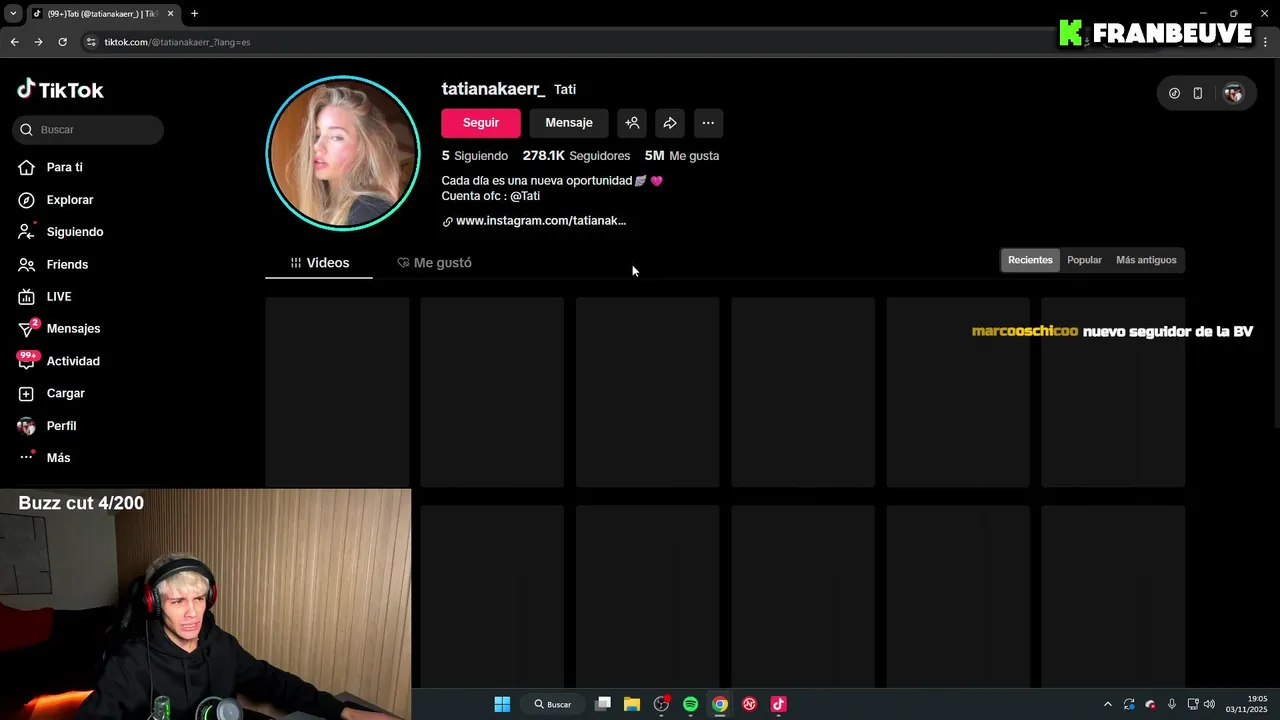The width and height of the screenshot is (1280, 720).
Task: Click the add-friend person icon button
Action: [632, 123]
